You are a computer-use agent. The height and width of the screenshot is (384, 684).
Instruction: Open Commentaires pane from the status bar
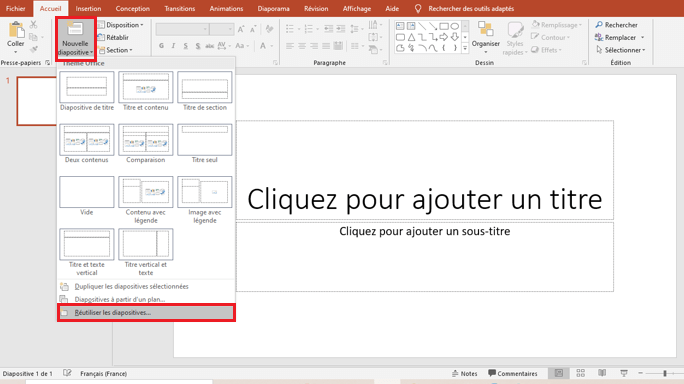(x=513, y=374)
